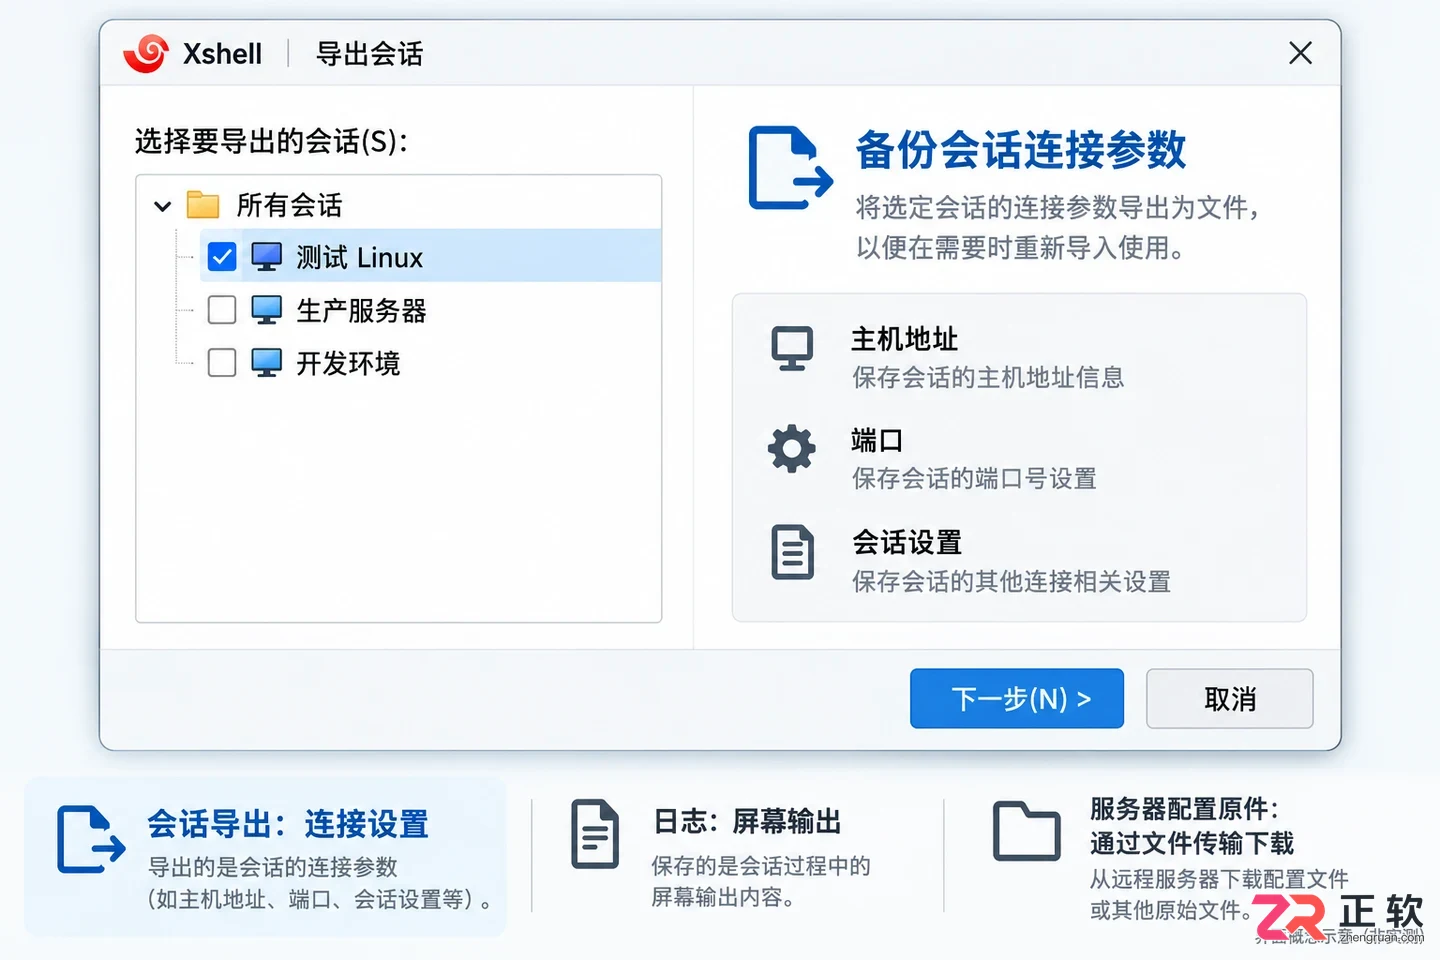Select the 生产服务器 session row
This screenshot has width=1440, height=960.
coord(430,310)
